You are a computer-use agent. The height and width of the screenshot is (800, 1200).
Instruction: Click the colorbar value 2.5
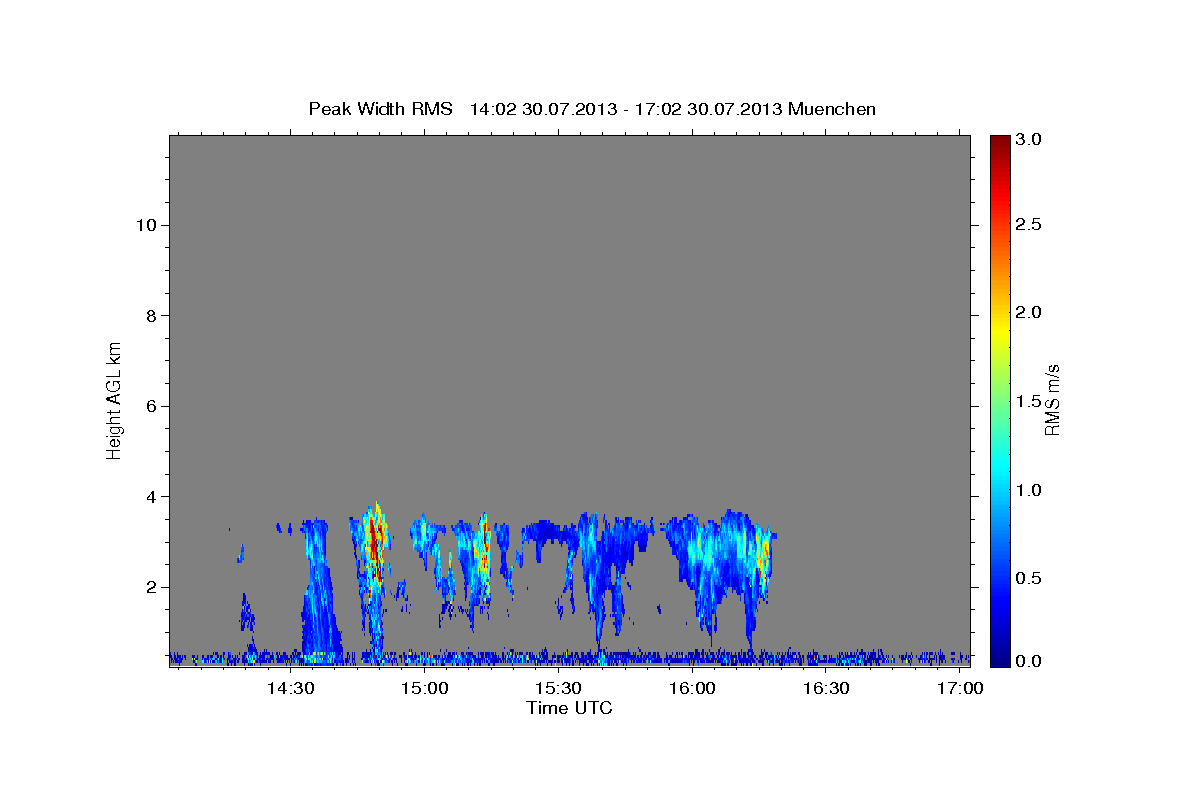point(1029,225)
